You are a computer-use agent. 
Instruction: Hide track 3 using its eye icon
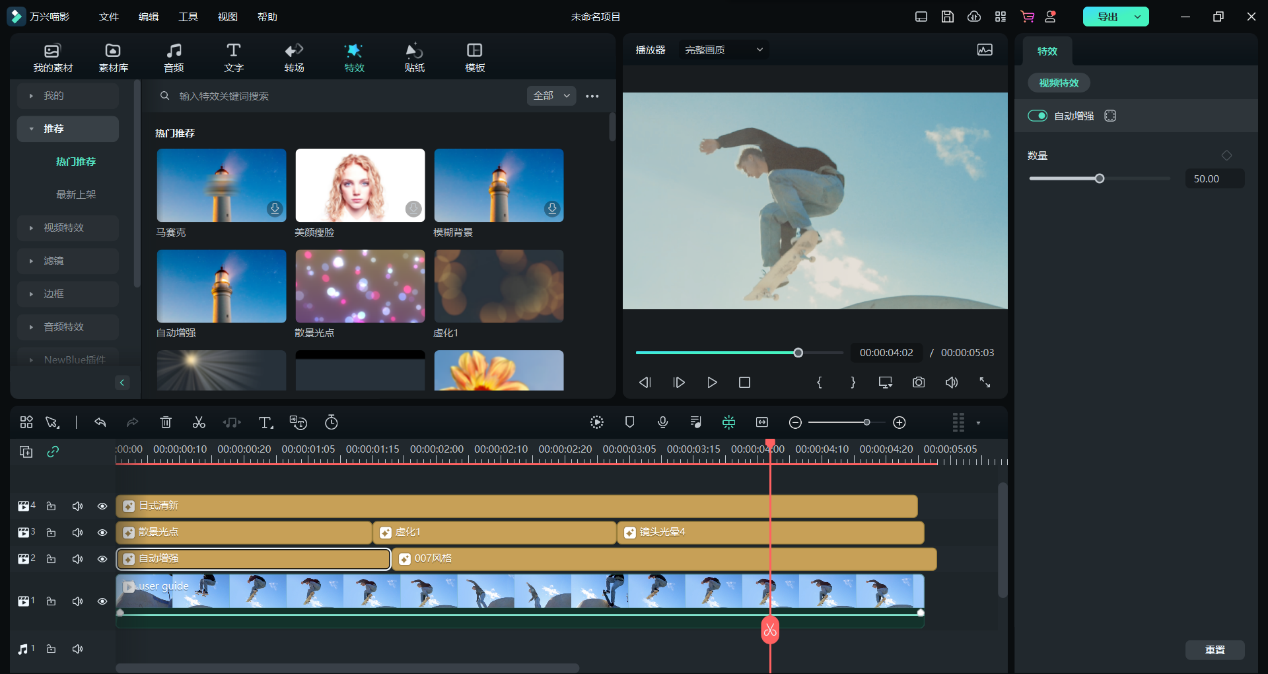[x=102, y=532]
